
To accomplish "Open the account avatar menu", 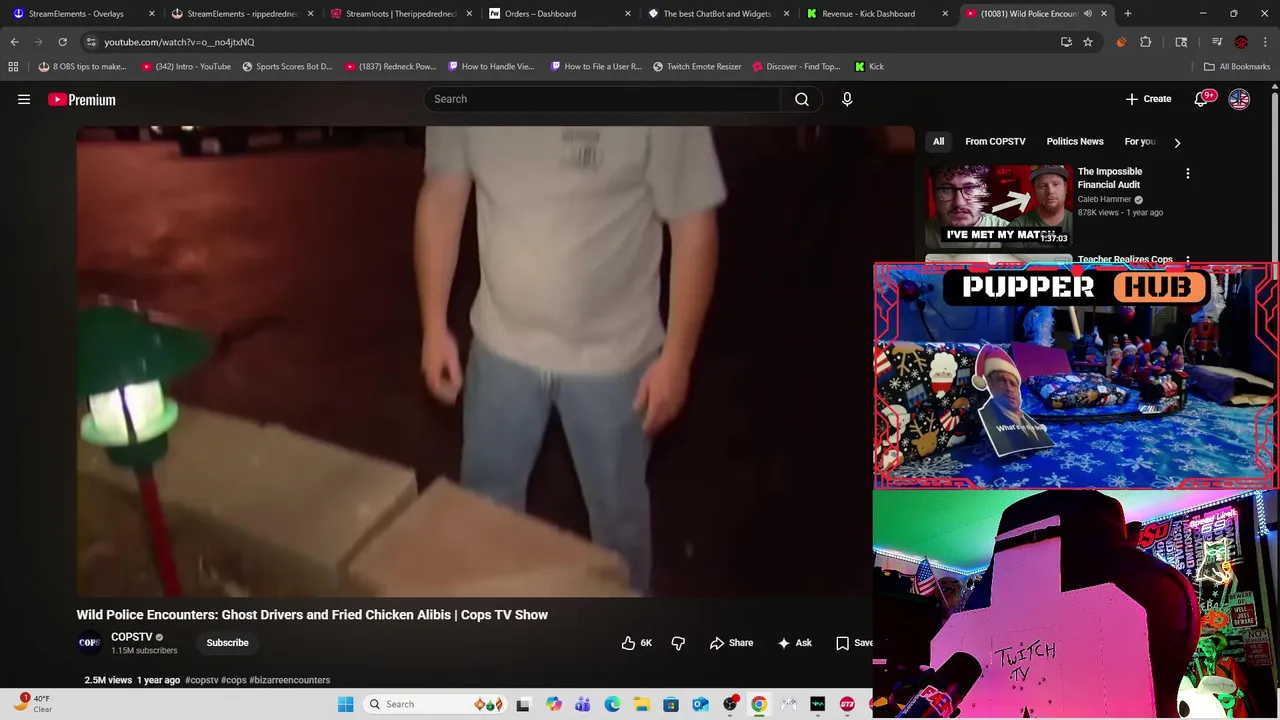I will [1239, 99].
